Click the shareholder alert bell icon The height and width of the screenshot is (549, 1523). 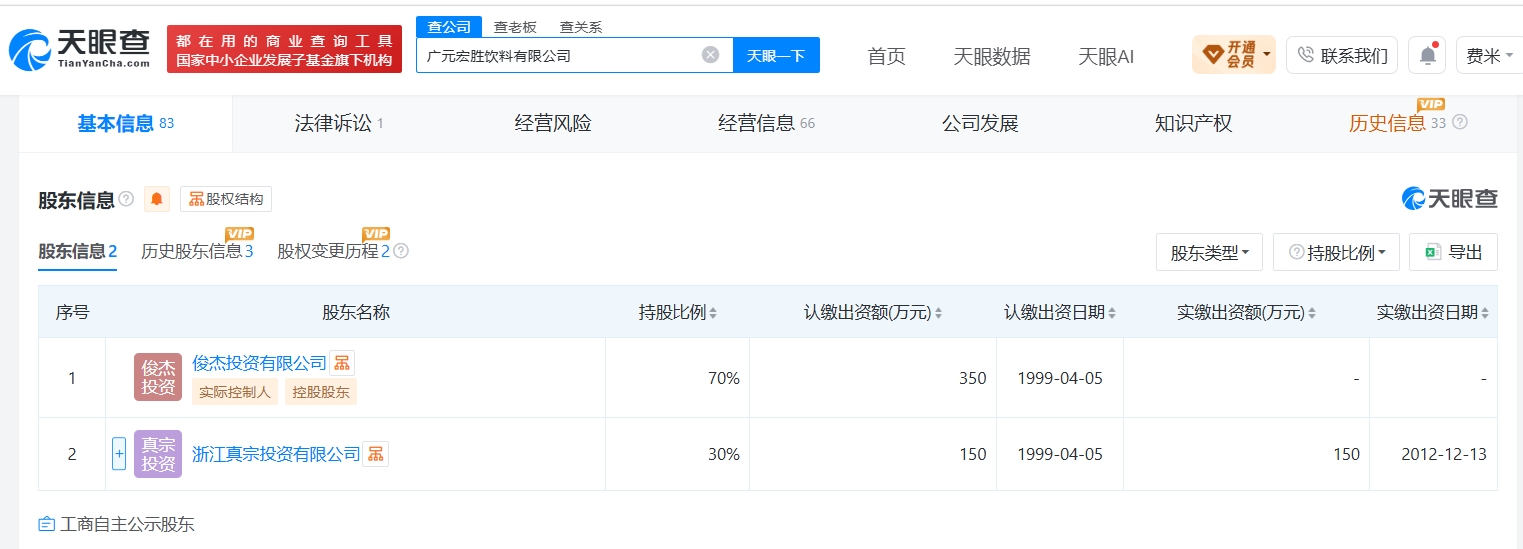point(157,199)
